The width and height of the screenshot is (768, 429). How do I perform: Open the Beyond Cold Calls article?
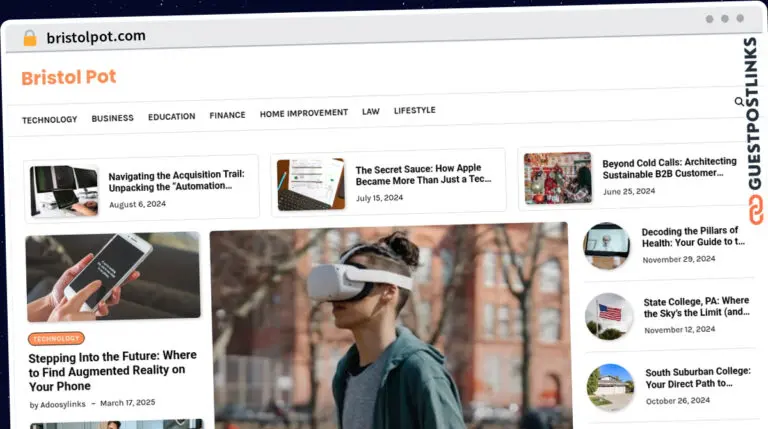click(668, 168)
